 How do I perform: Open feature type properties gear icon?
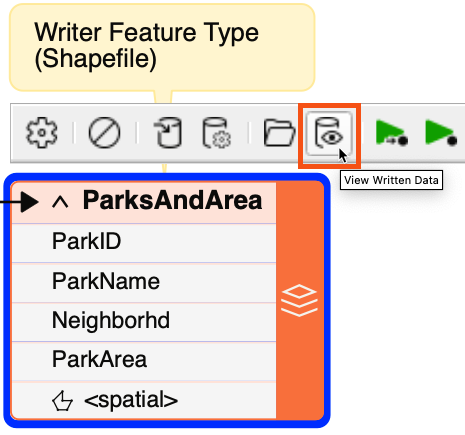pos(42,132)
